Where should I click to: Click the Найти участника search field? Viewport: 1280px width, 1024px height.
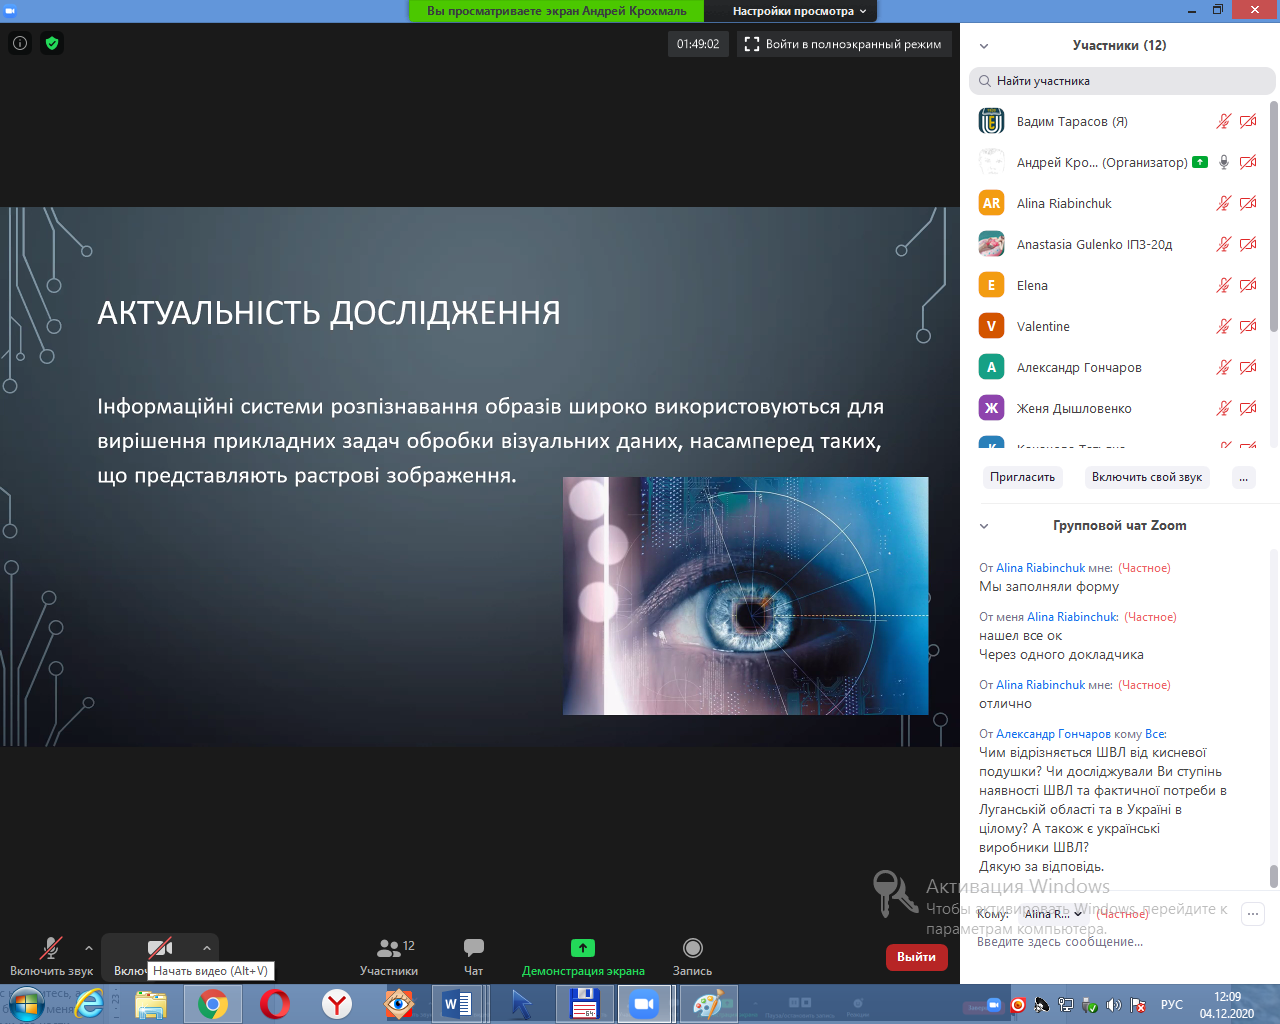1122,81
